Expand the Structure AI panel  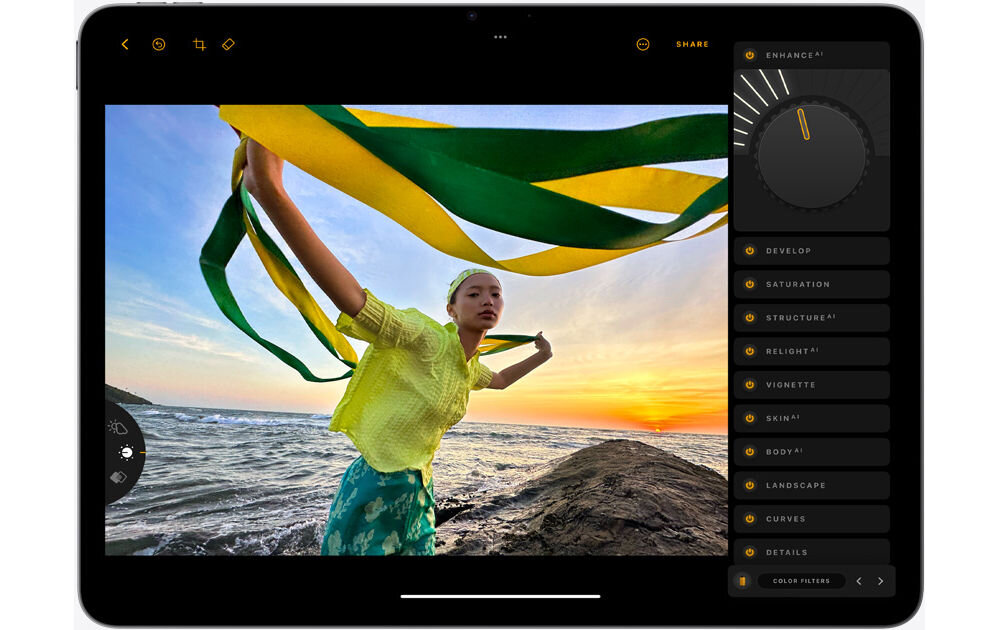[x=812, y=318]
